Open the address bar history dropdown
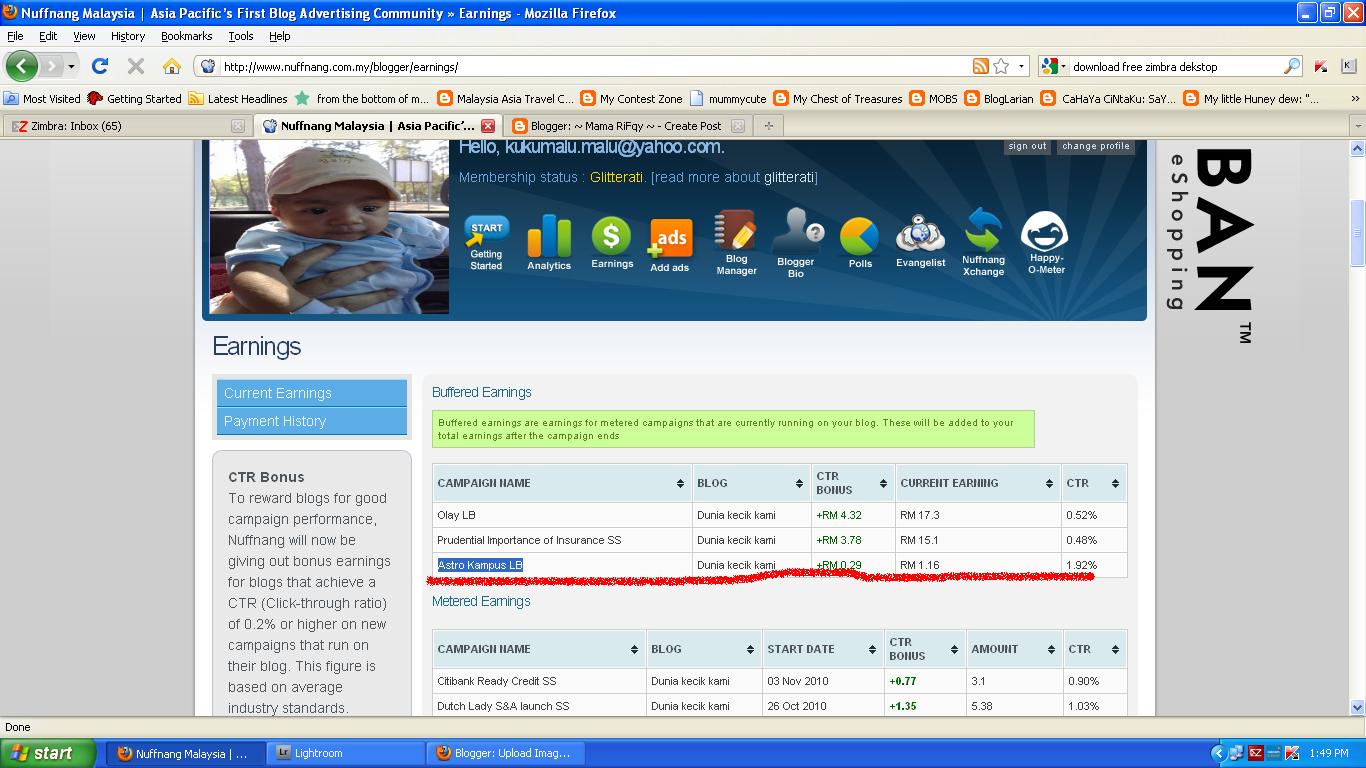1366x768 pixels. tap(1021, 66)
